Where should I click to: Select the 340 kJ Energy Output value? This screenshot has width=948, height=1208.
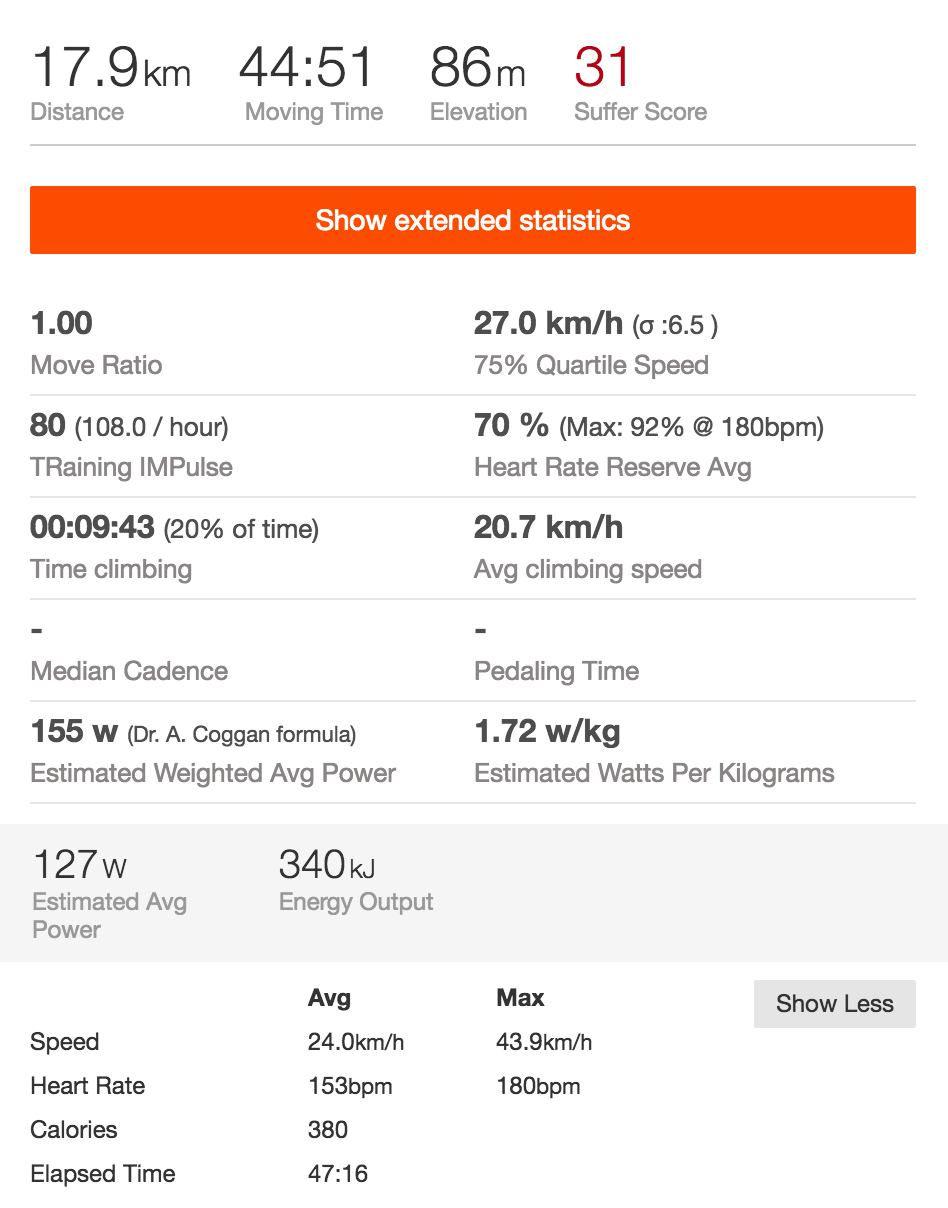click(327, 864)
